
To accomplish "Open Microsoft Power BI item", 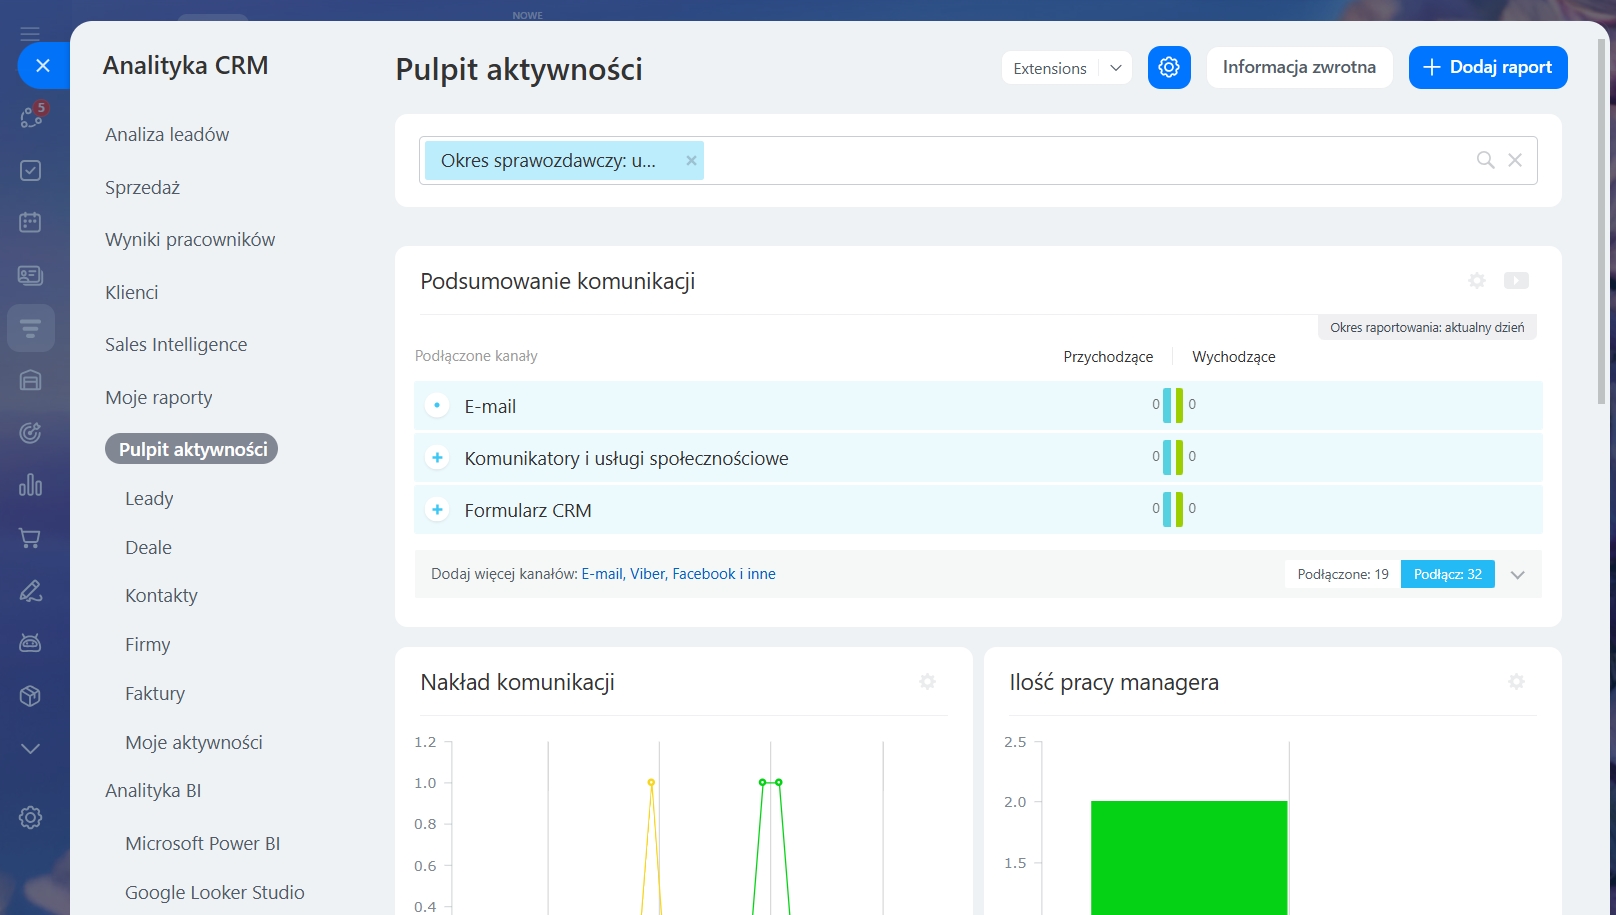I will (x=203, y=843).
